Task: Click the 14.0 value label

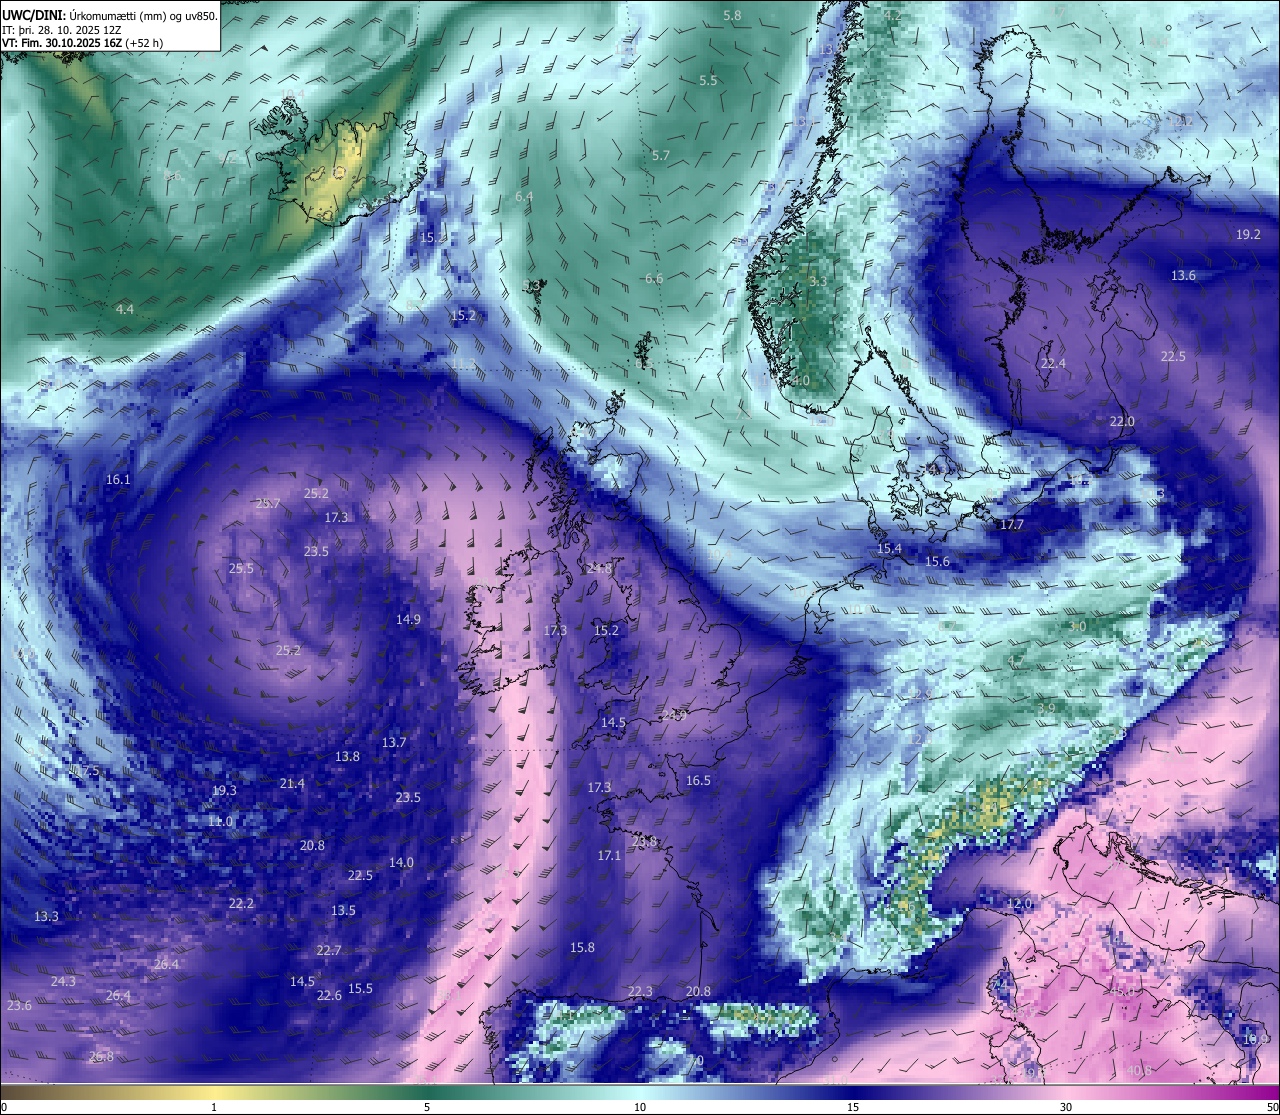Action: [401, 863]
